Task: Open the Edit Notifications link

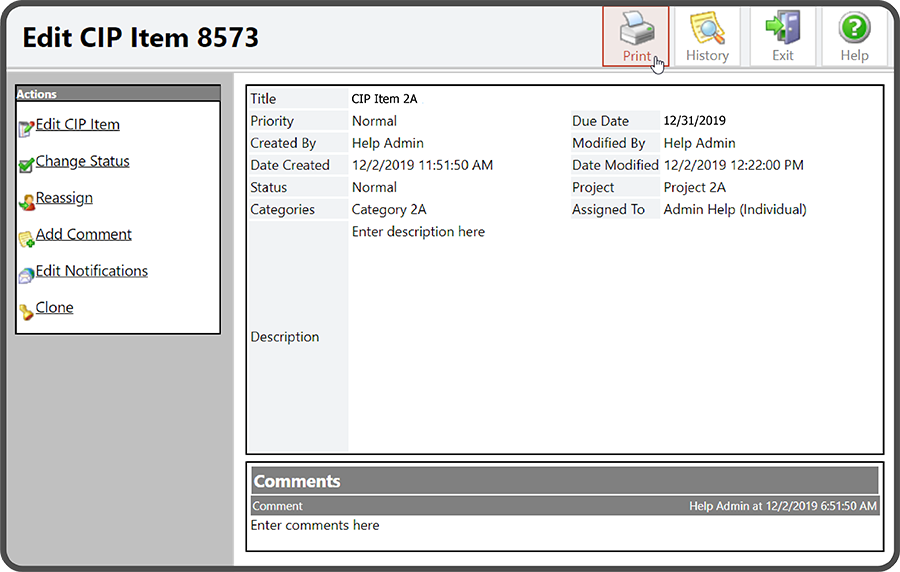Action: pos(92,271)
